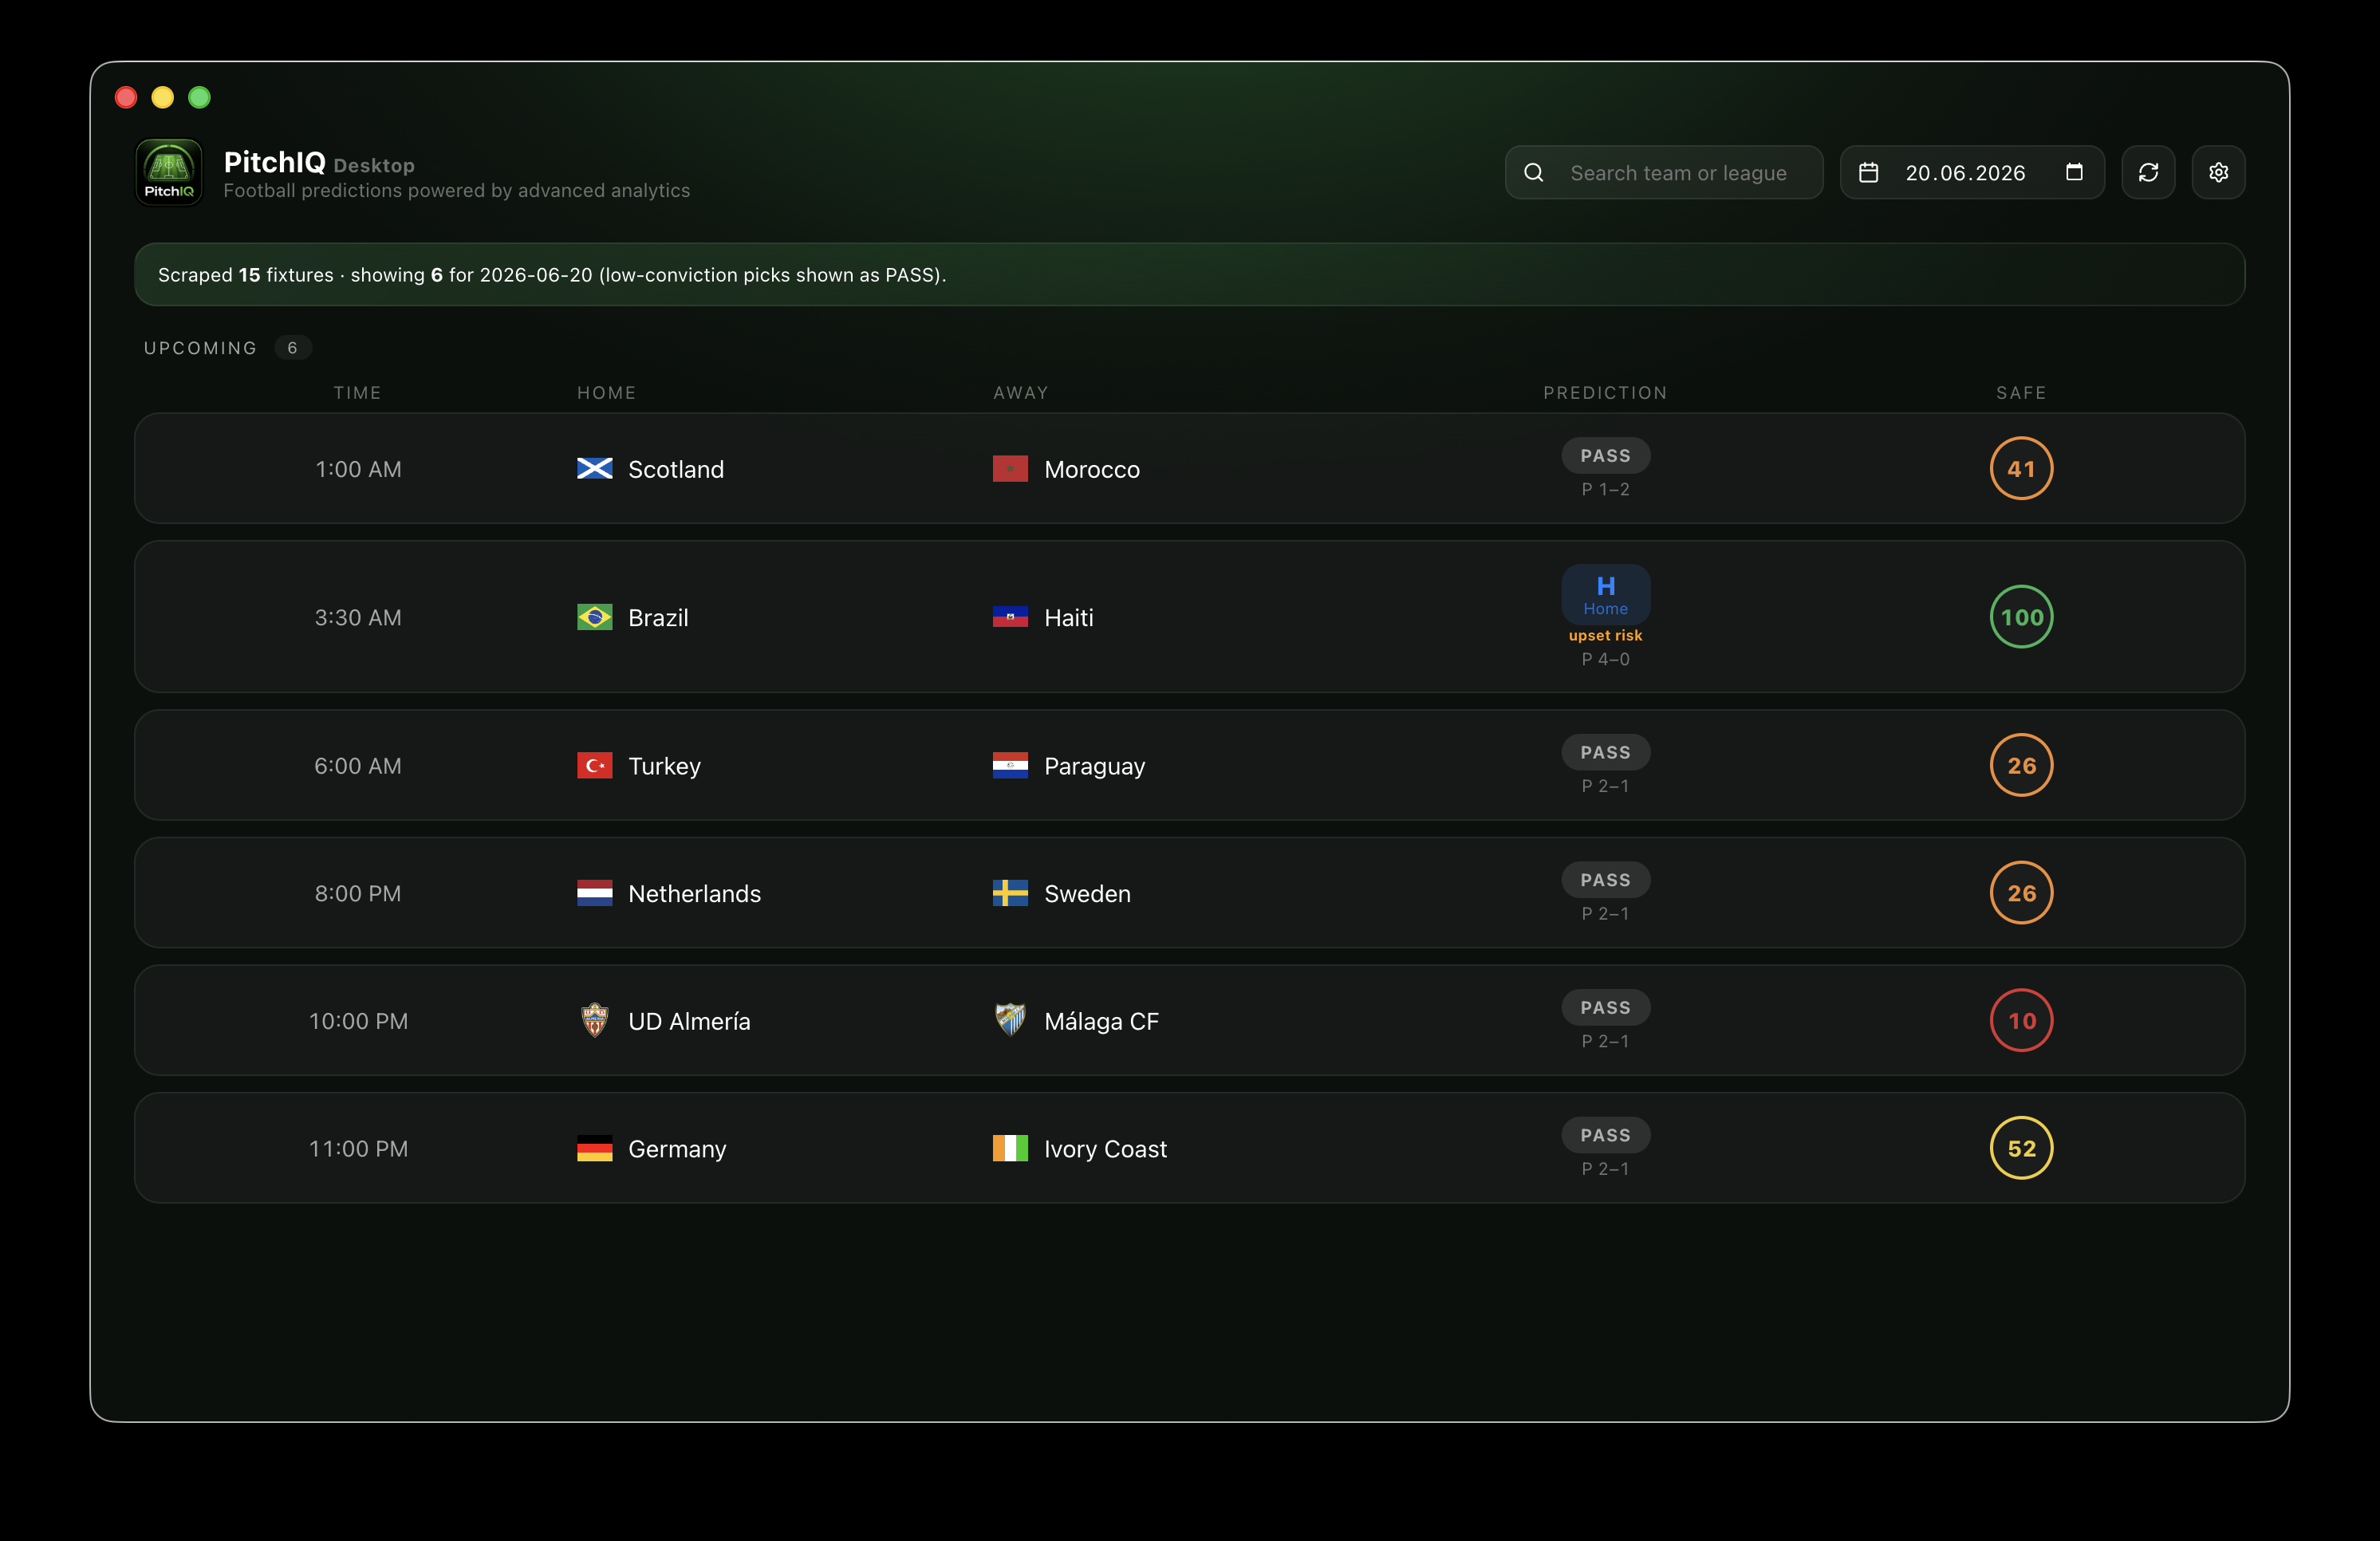Click the 10:00 PM kickoff time

click(358, 1021)
